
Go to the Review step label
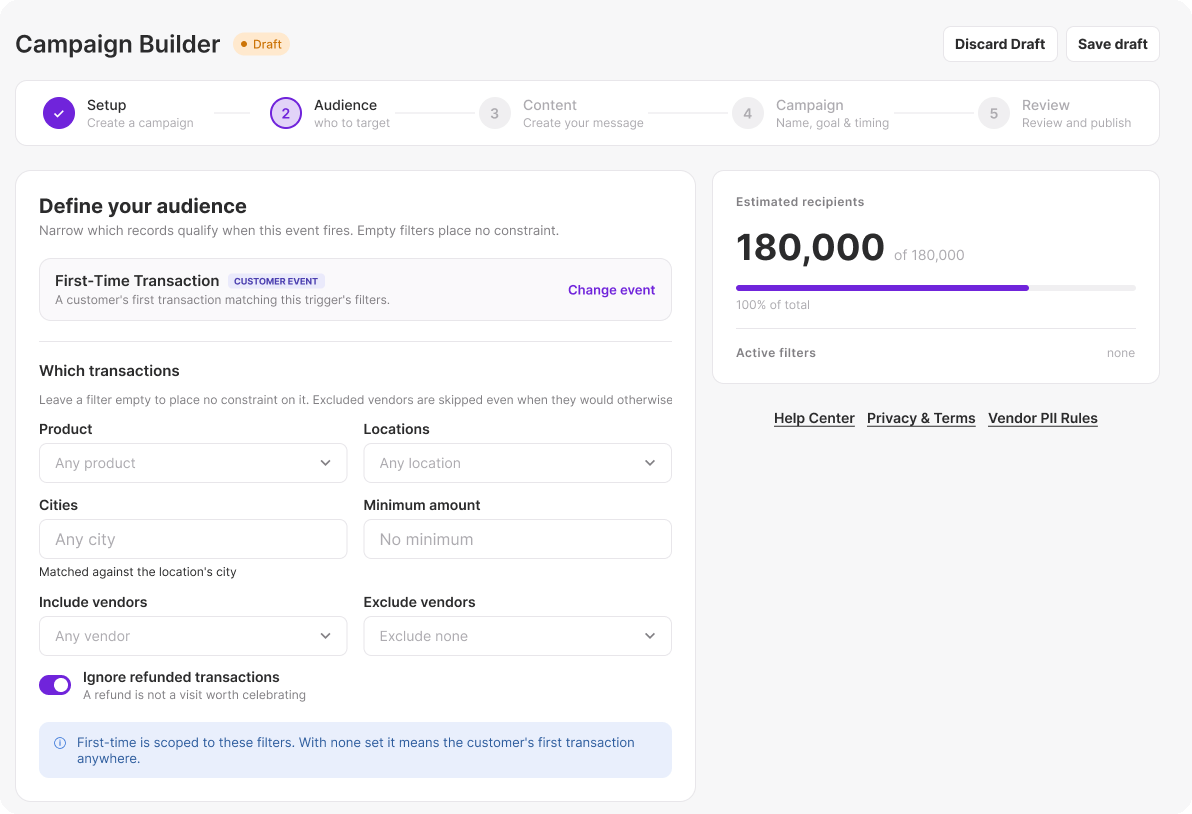[x=1045, y=105]
